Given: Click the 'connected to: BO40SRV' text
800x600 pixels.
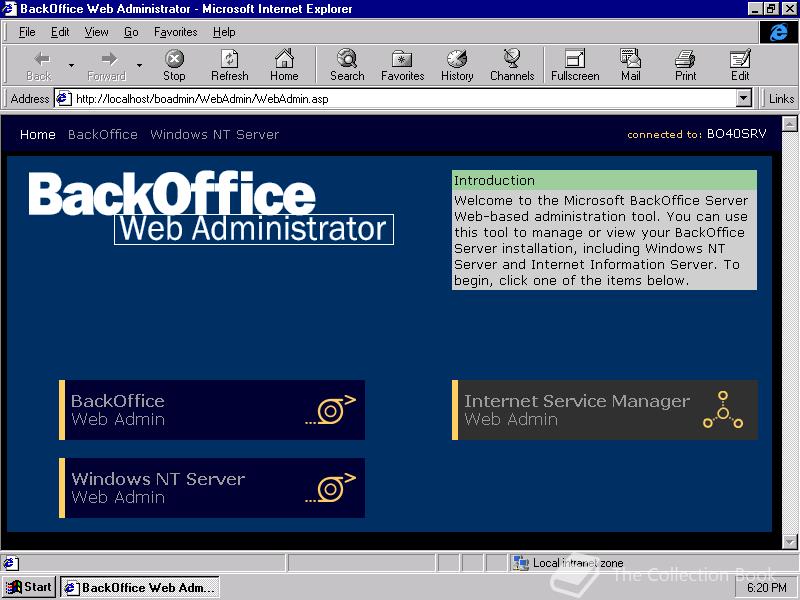Looking at the screenshot, I should click(x=696, y=134).
